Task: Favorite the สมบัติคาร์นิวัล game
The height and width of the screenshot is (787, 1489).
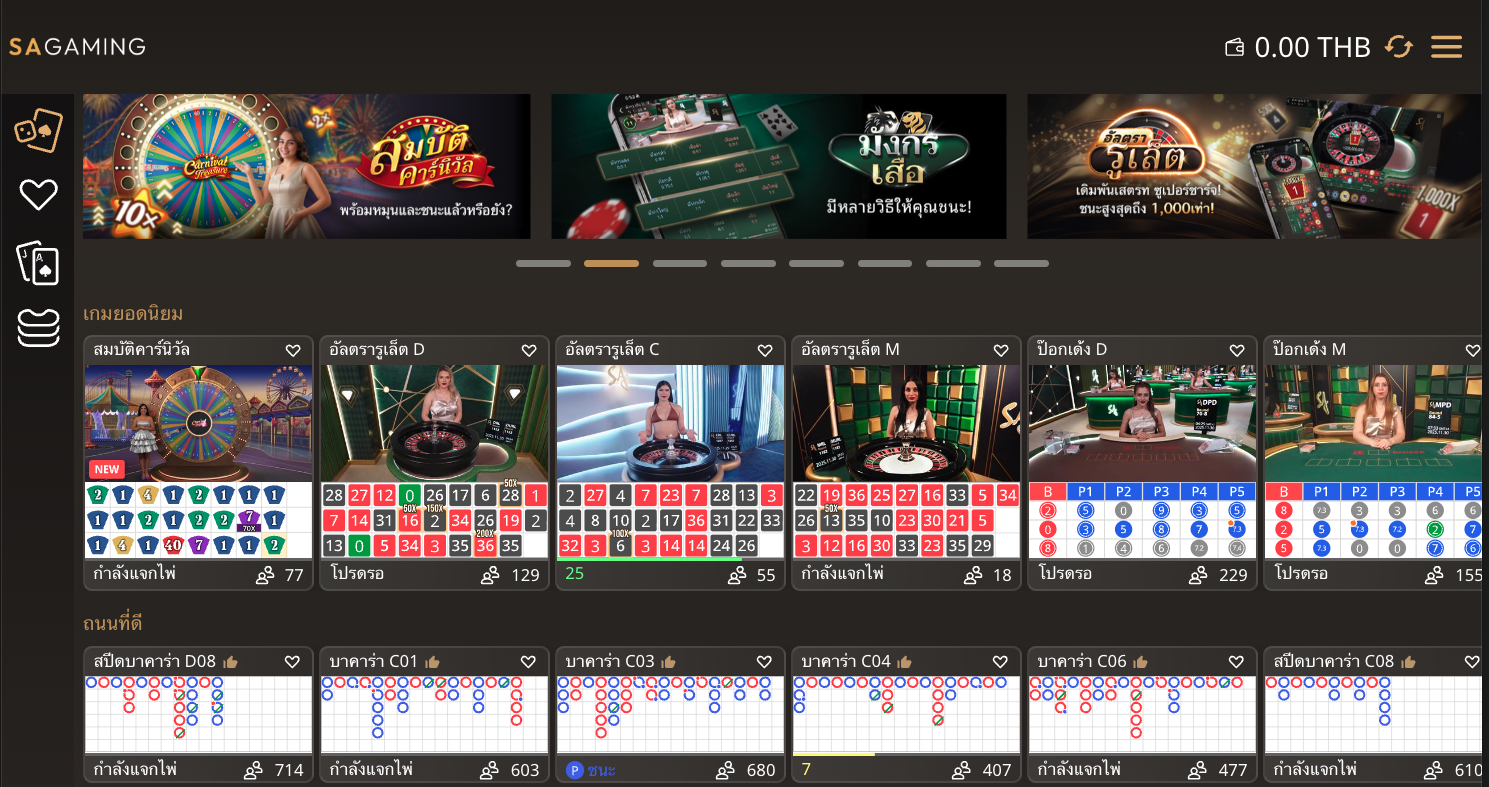Action: [293, 351]
